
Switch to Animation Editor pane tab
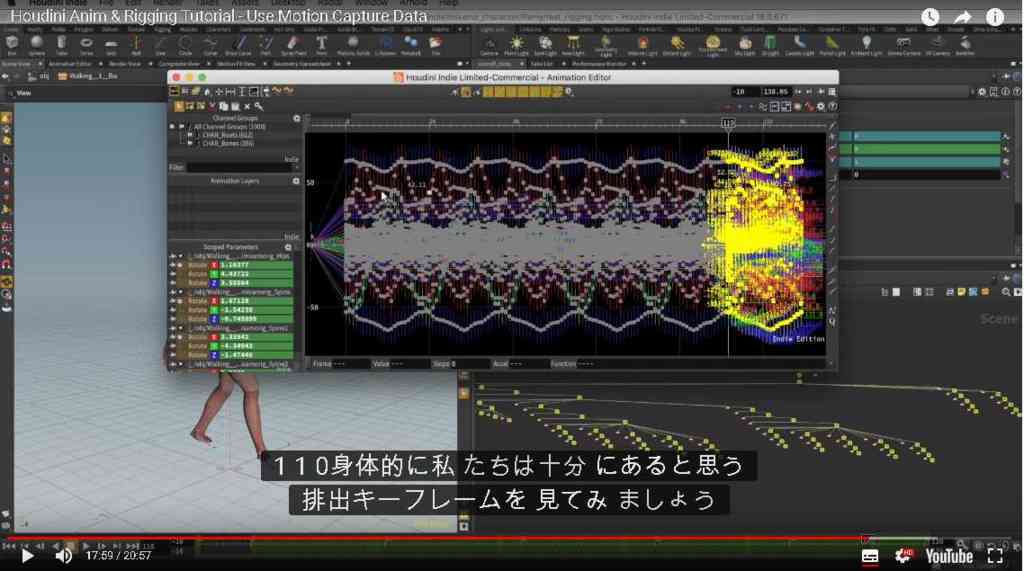coord(71,64)
